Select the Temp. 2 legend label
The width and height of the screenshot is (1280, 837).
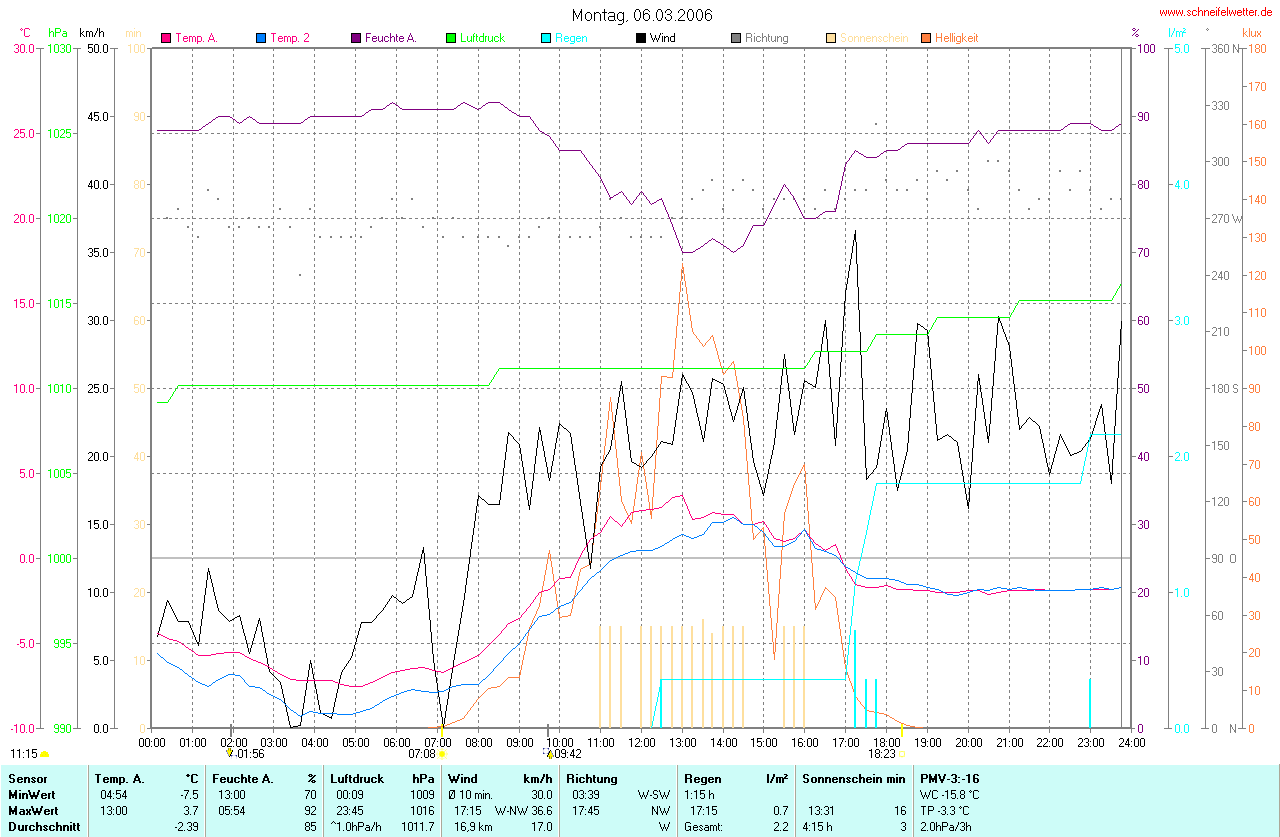click(x=290, y=38)
